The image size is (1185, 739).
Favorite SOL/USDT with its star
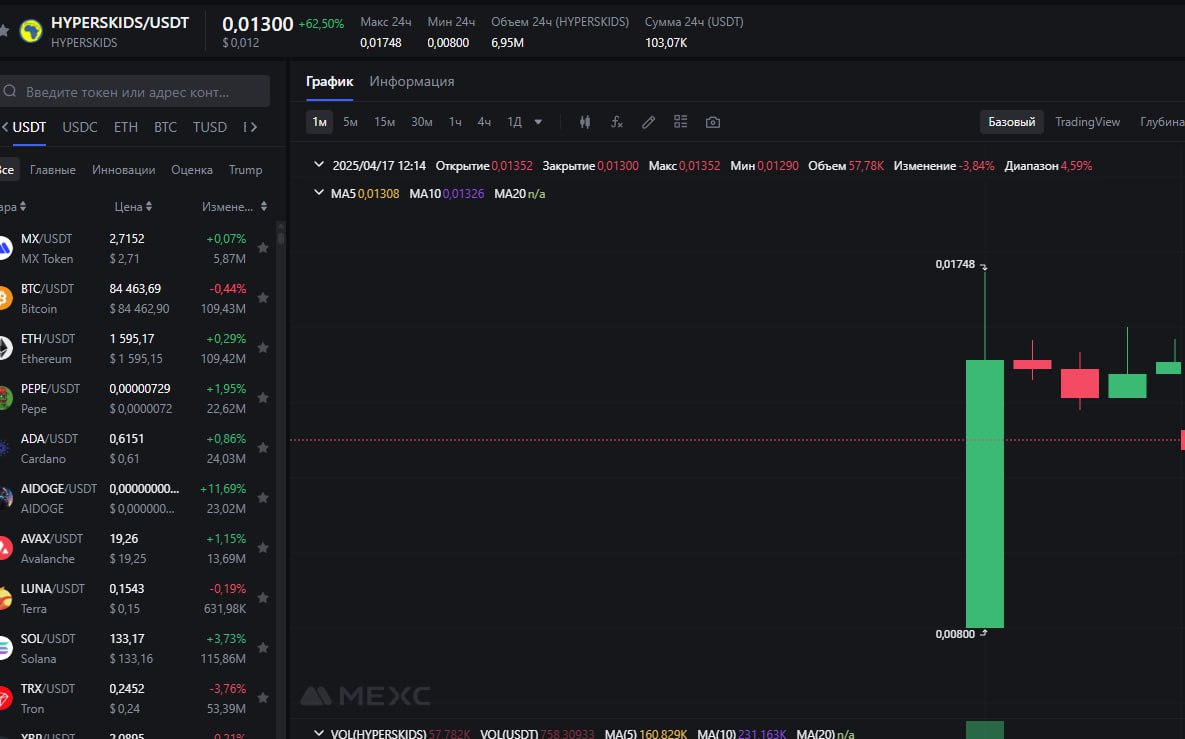263,648
